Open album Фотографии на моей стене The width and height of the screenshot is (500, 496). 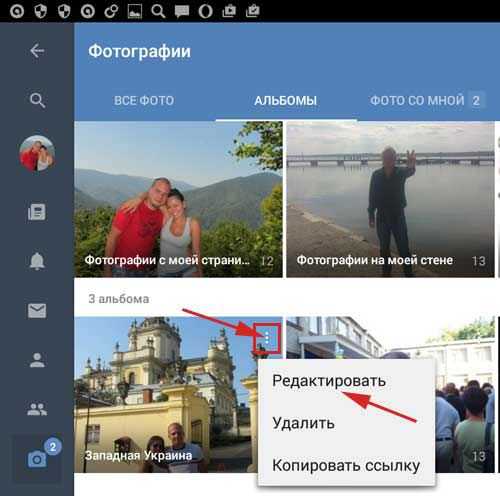pos(390,199)
